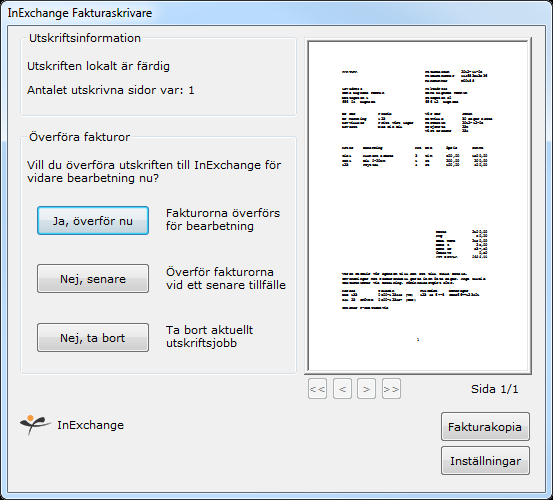Click the InExchange brand name text
Screen dimensions: 553x500
(91, 425)
